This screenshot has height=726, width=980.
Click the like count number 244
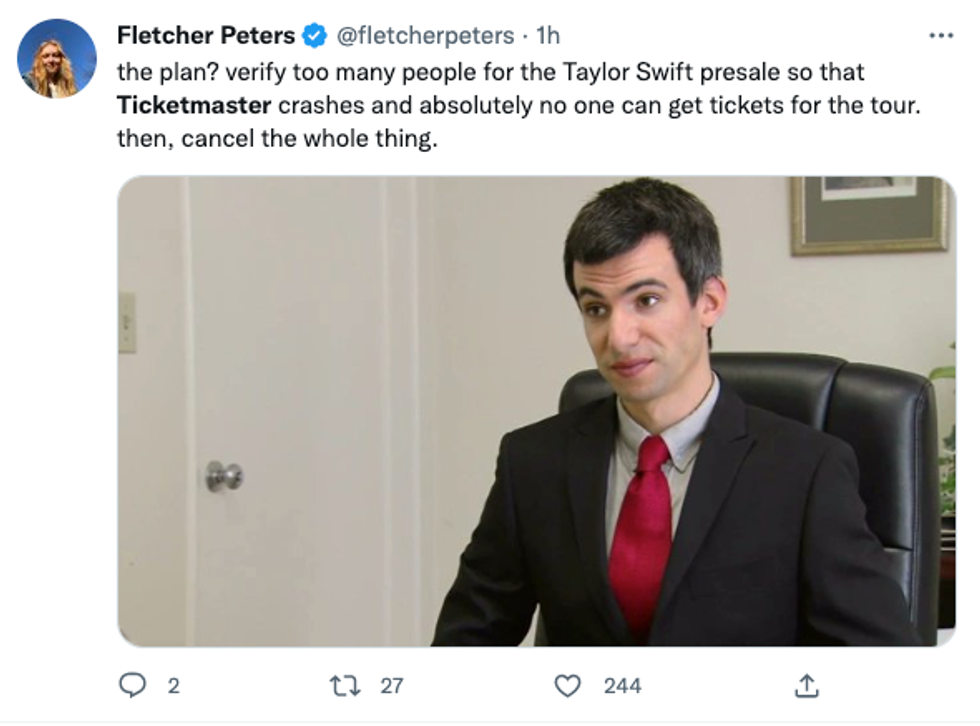click(x=622, y=686)
